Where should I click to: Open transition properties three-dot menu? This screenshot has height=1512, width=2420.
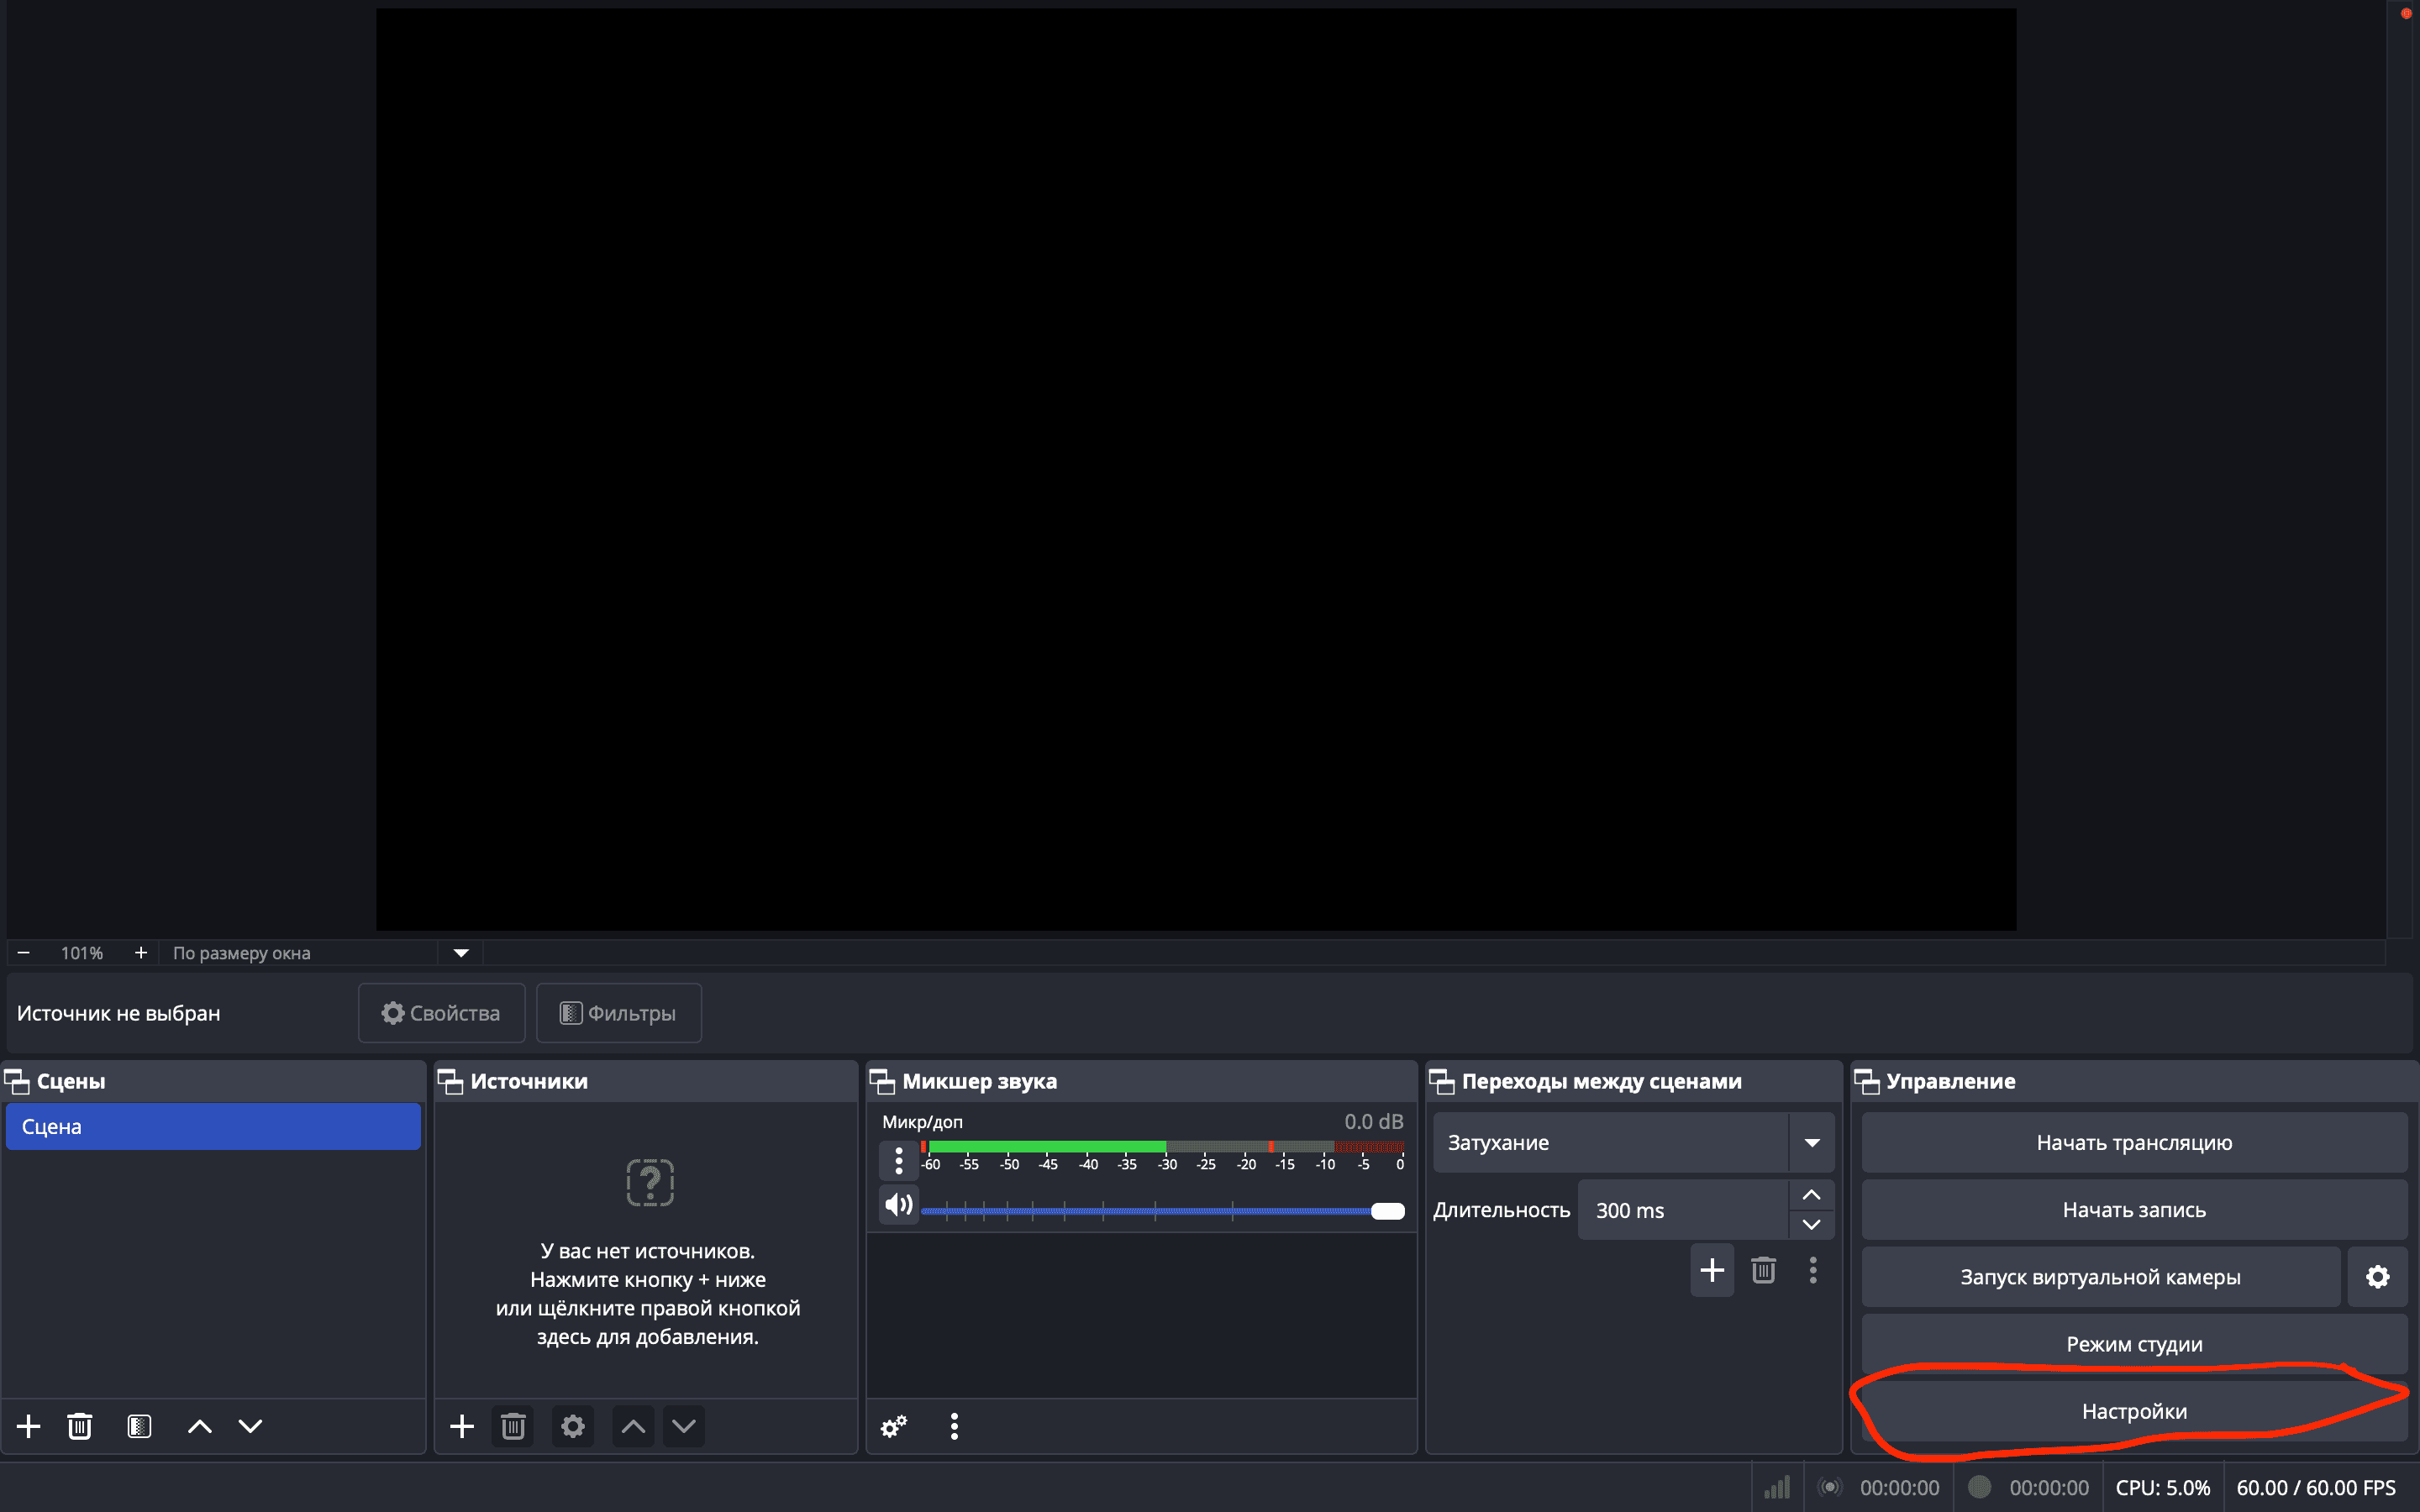click(x=1813, y=1270)
